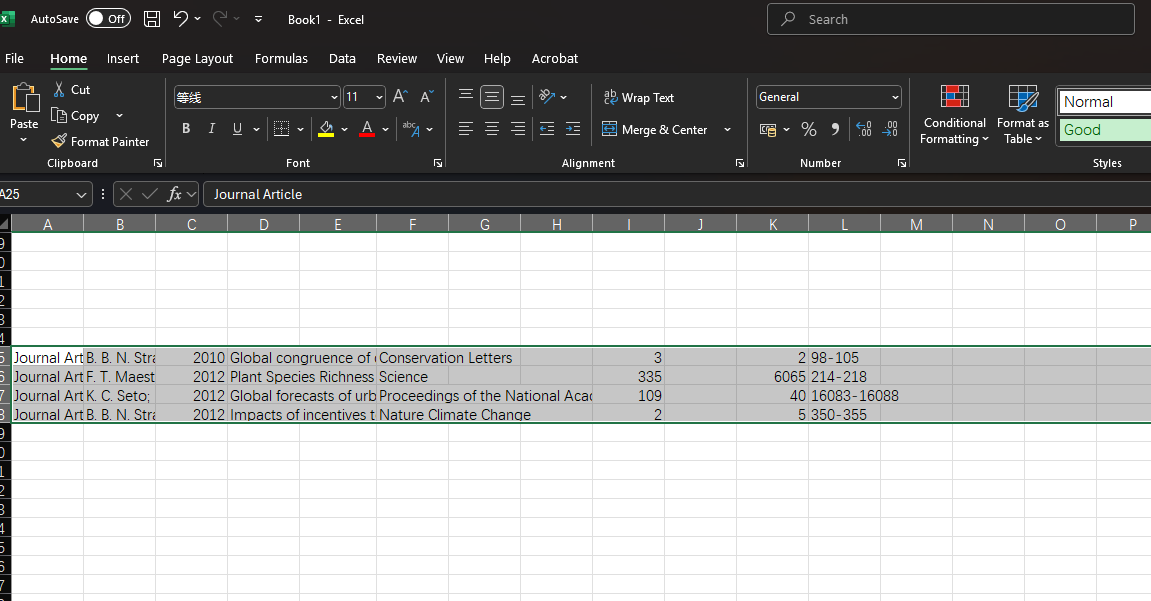Toggle AutoSave switch
The height and width of the screenshot is (601, 1151).
[108, 18]
